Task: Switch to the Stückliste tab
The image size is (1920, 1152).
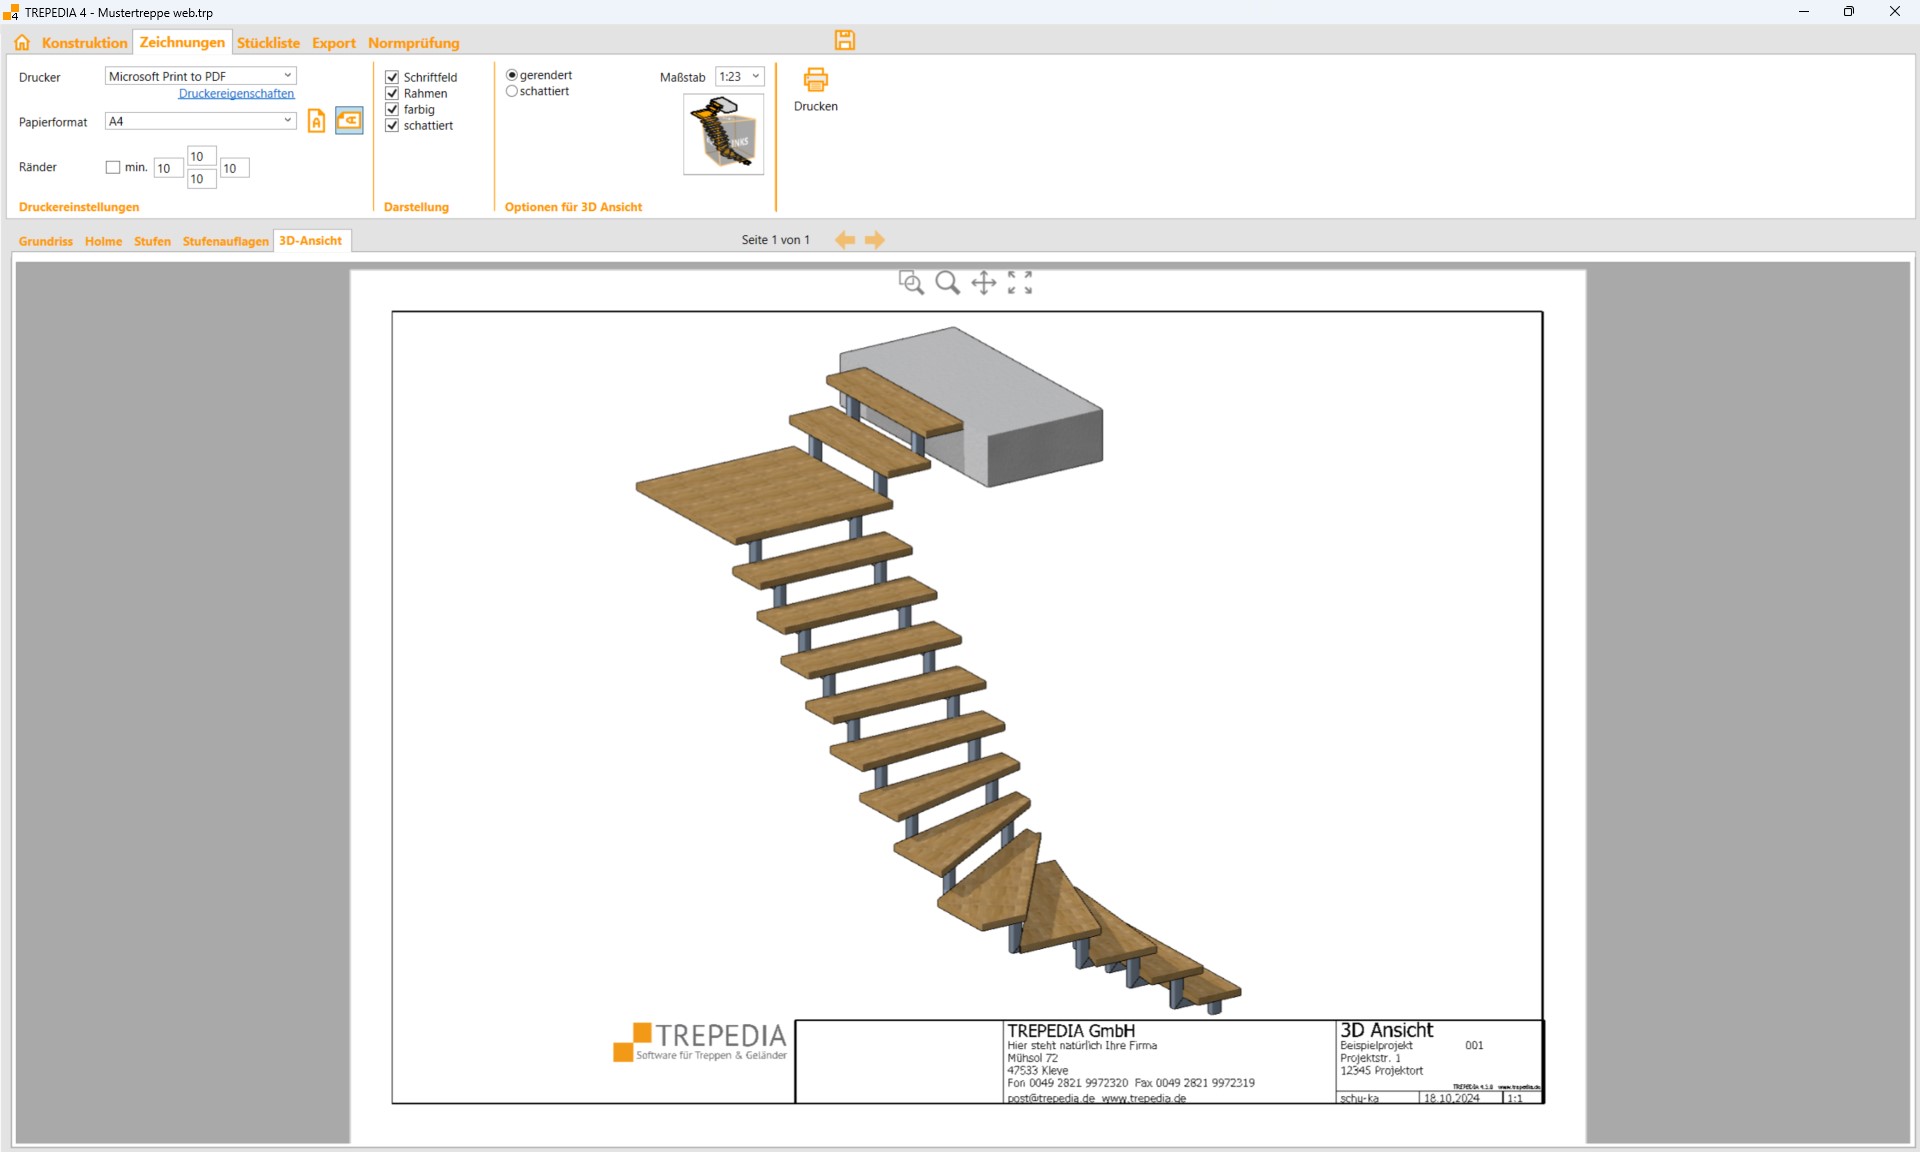Action: [268, 43]
